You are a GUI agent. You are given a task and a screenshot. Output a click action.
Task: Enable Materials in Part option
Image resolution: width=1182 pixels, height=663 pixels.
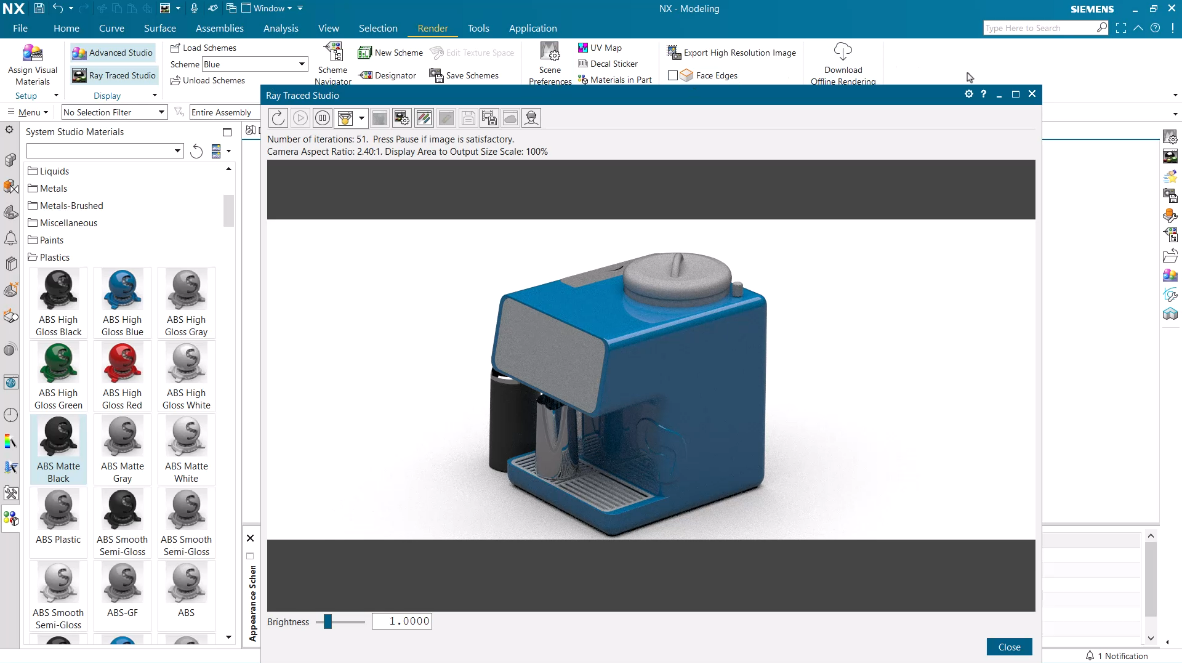pyautogui.click(x=615, y=78)
